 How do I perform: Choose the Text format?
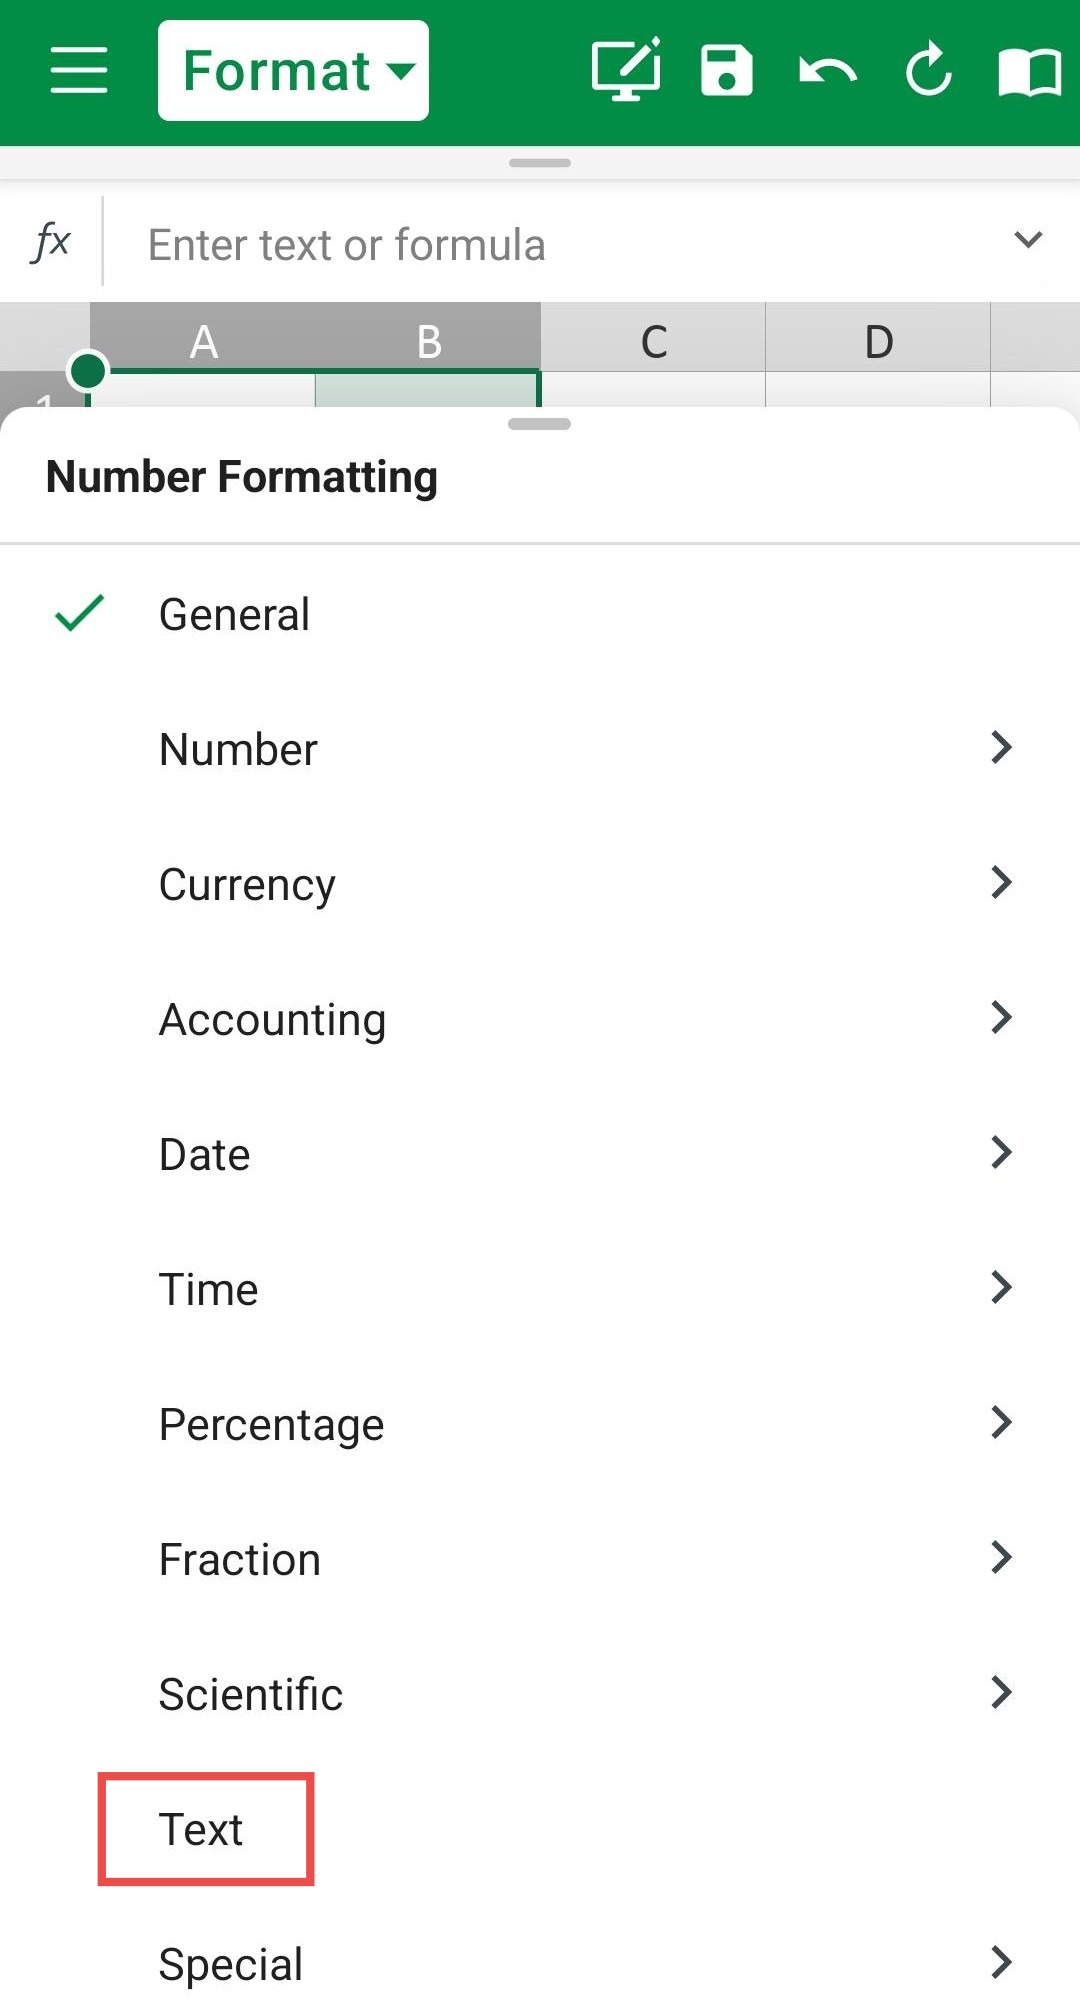[201, 1829]
